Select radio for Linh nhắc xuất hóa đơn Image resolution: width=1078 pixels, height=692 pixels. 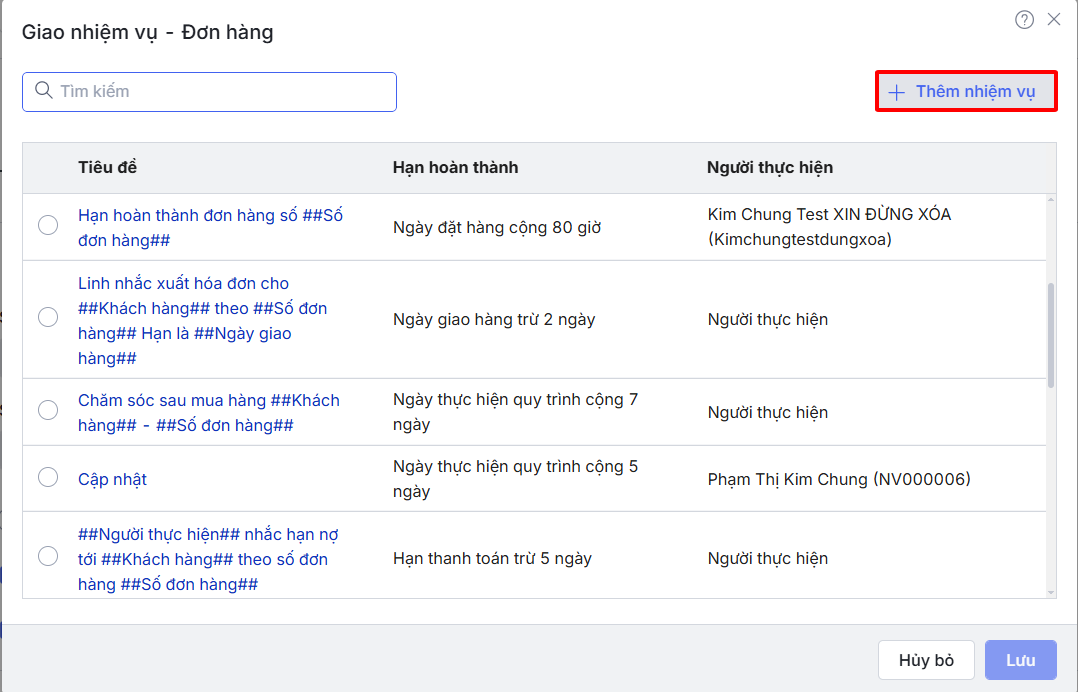pos(48,318)
